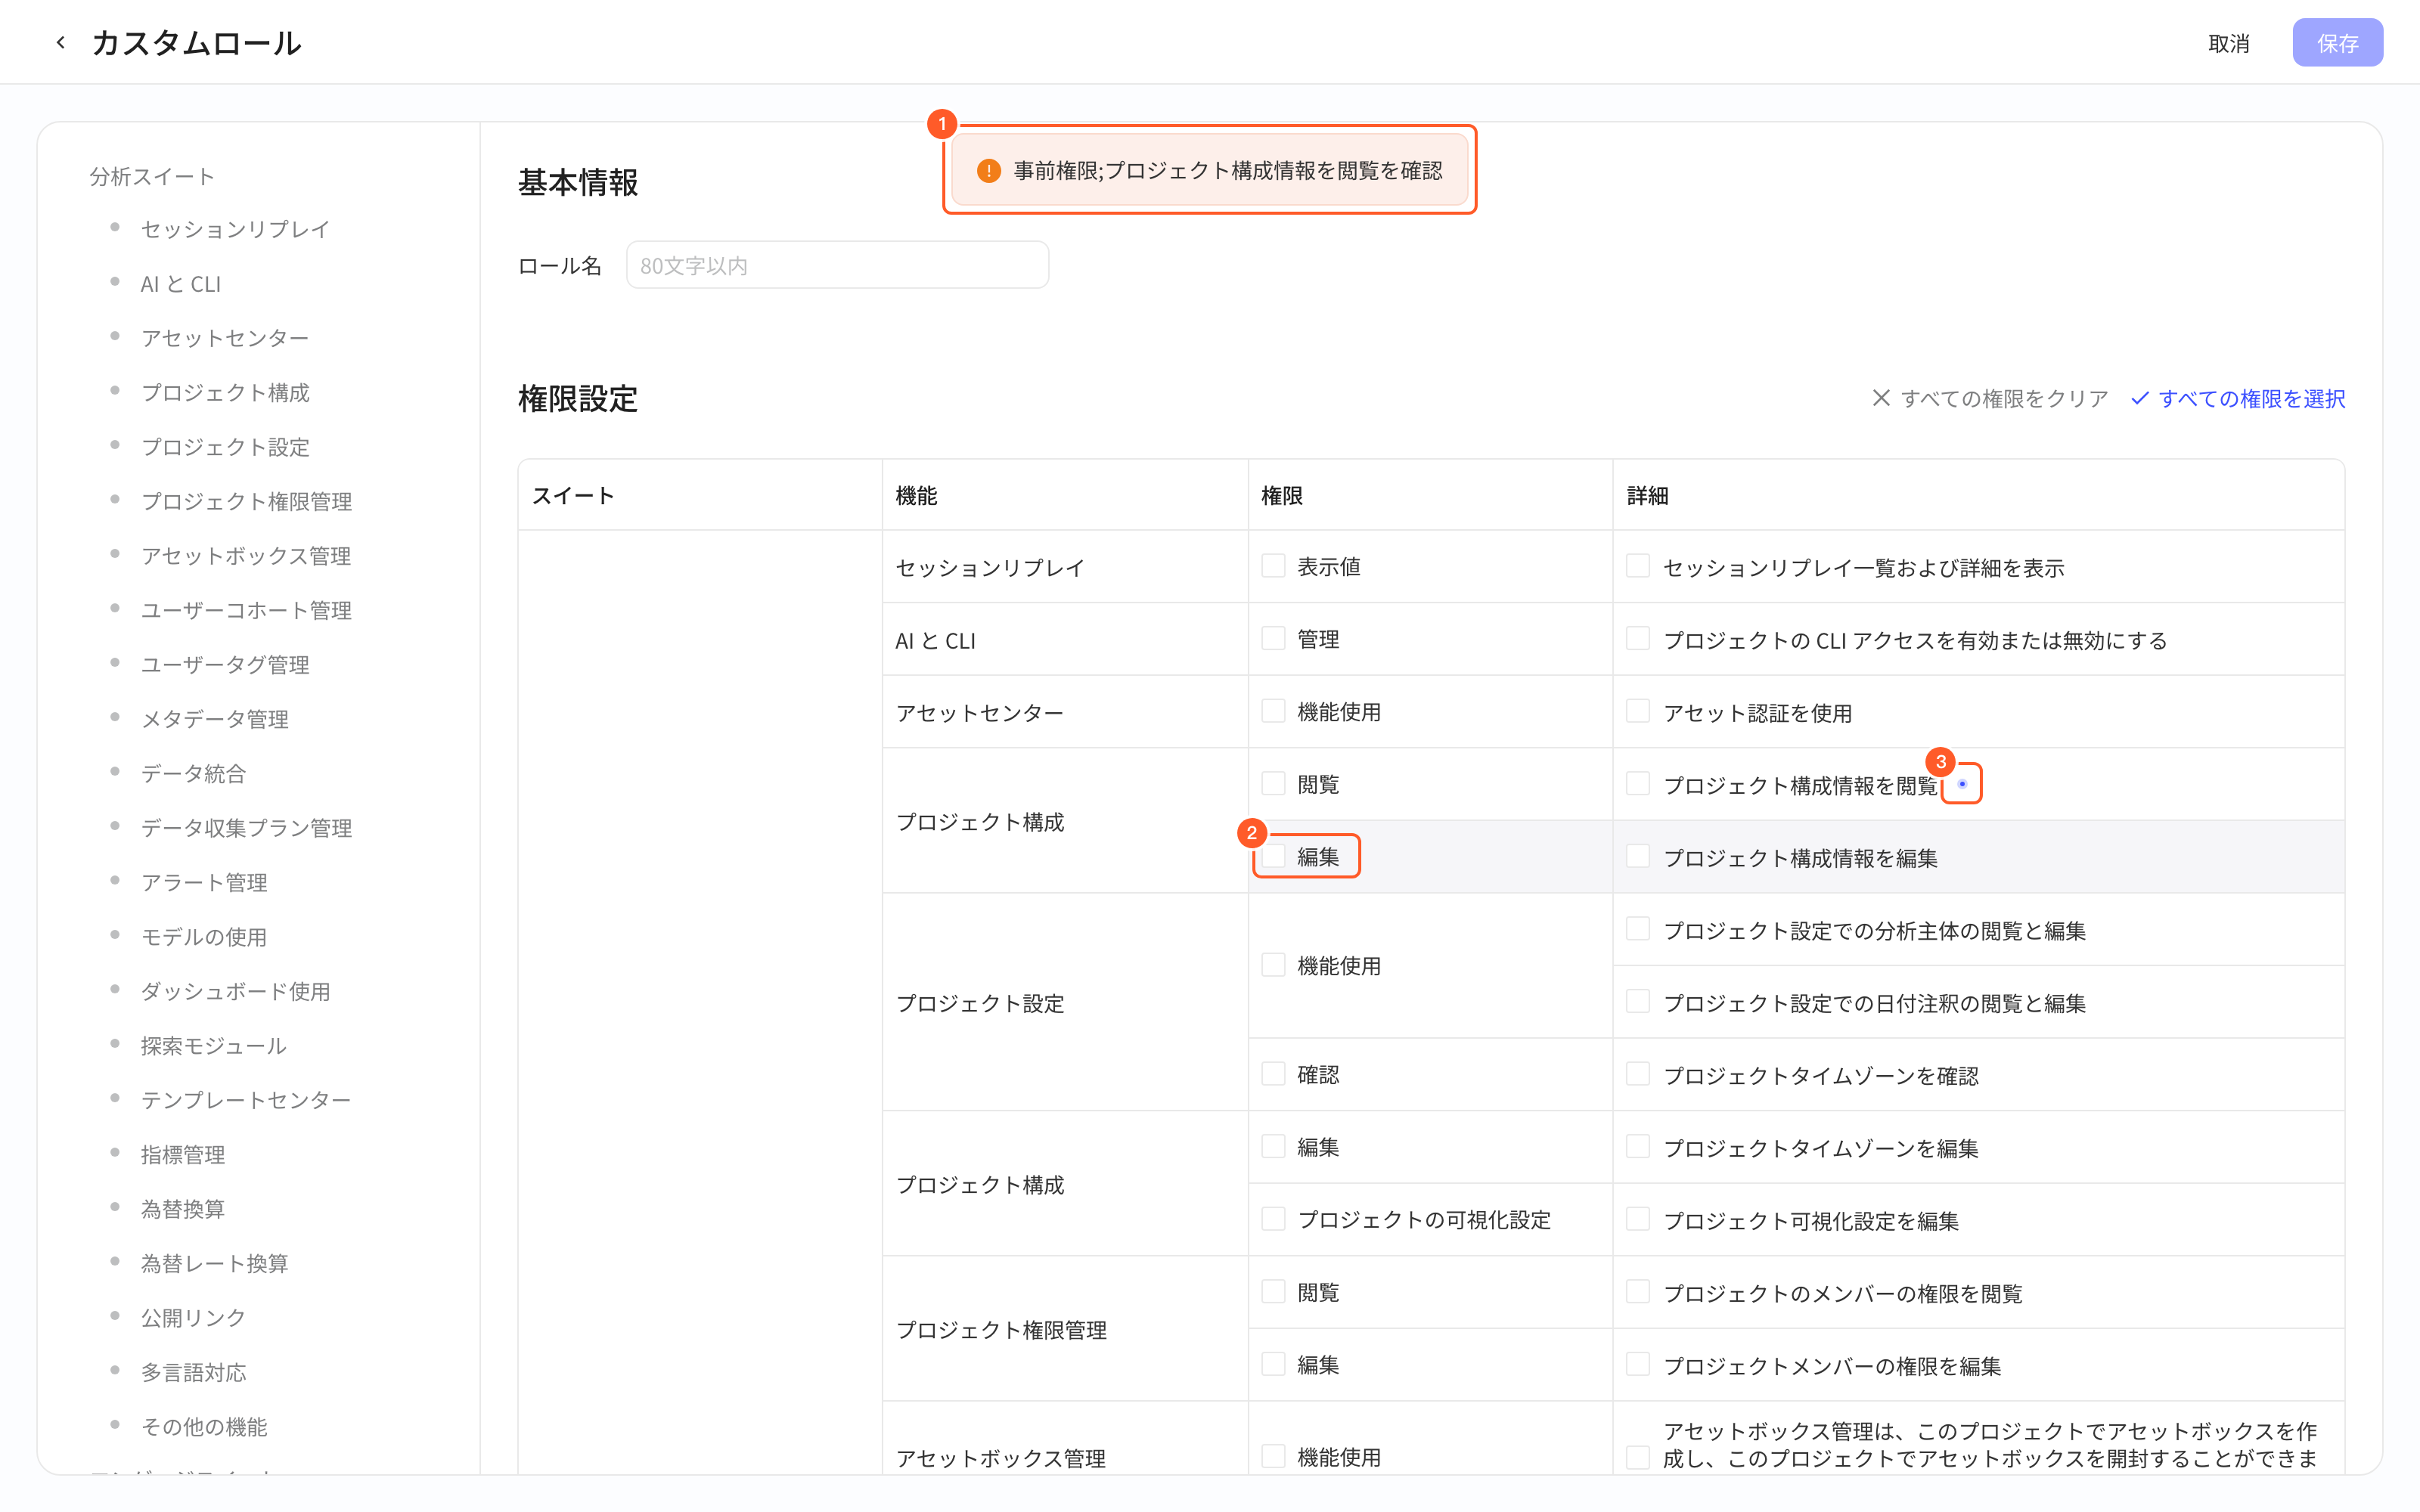Viewport: 2420px width, 1512px height.
Task: Click the 分析スイート sidebar heading
Action: click(152, 177)
